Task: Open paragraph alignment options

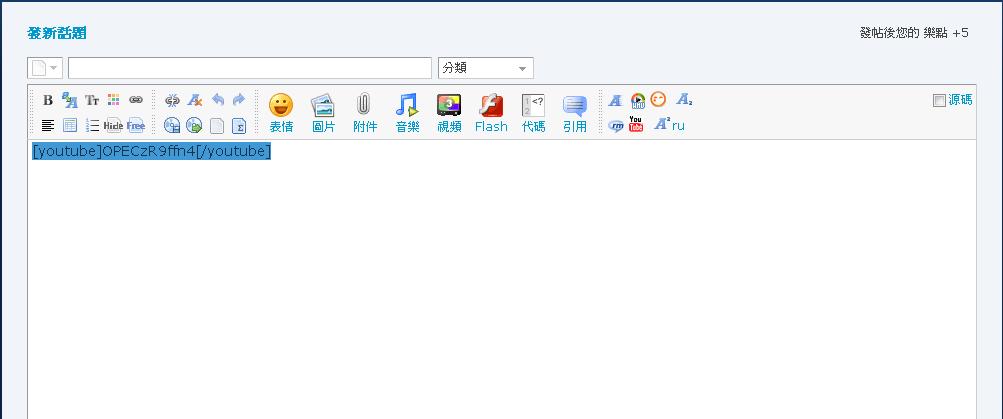Action: [x=48, y=125]
